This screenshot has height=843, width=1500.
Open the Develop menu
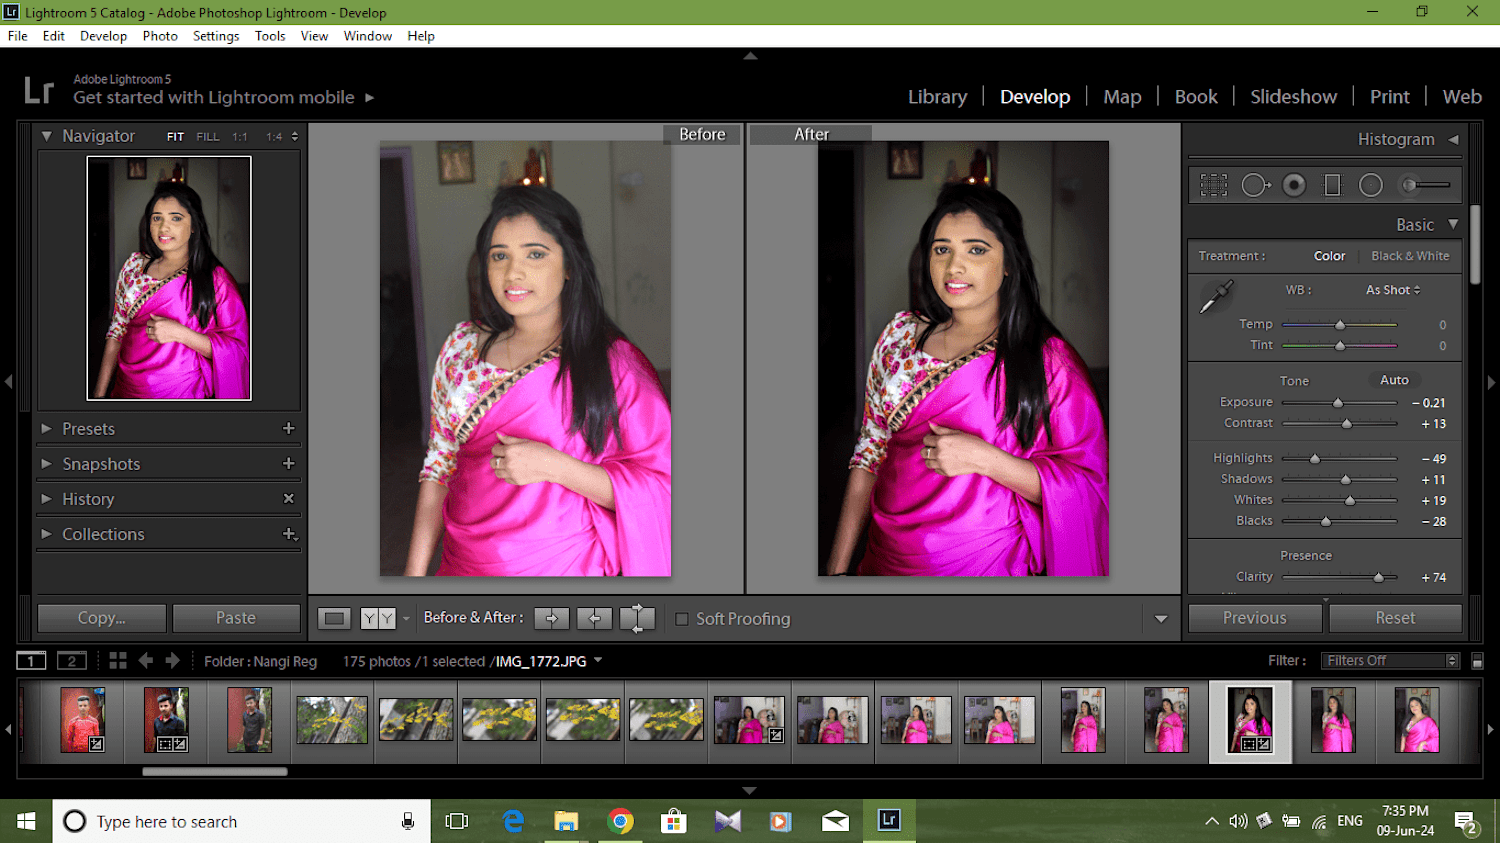pos(103,36)
